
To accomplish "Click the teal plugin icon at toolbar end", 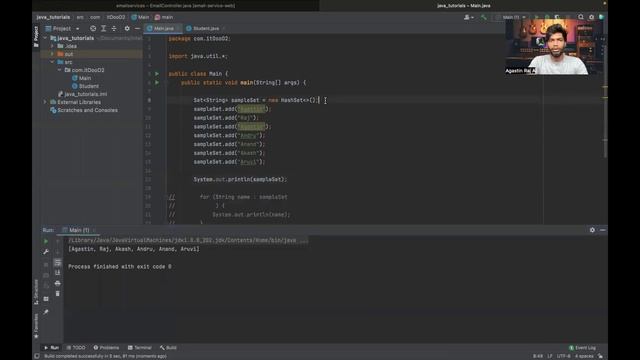I will 602,17.
